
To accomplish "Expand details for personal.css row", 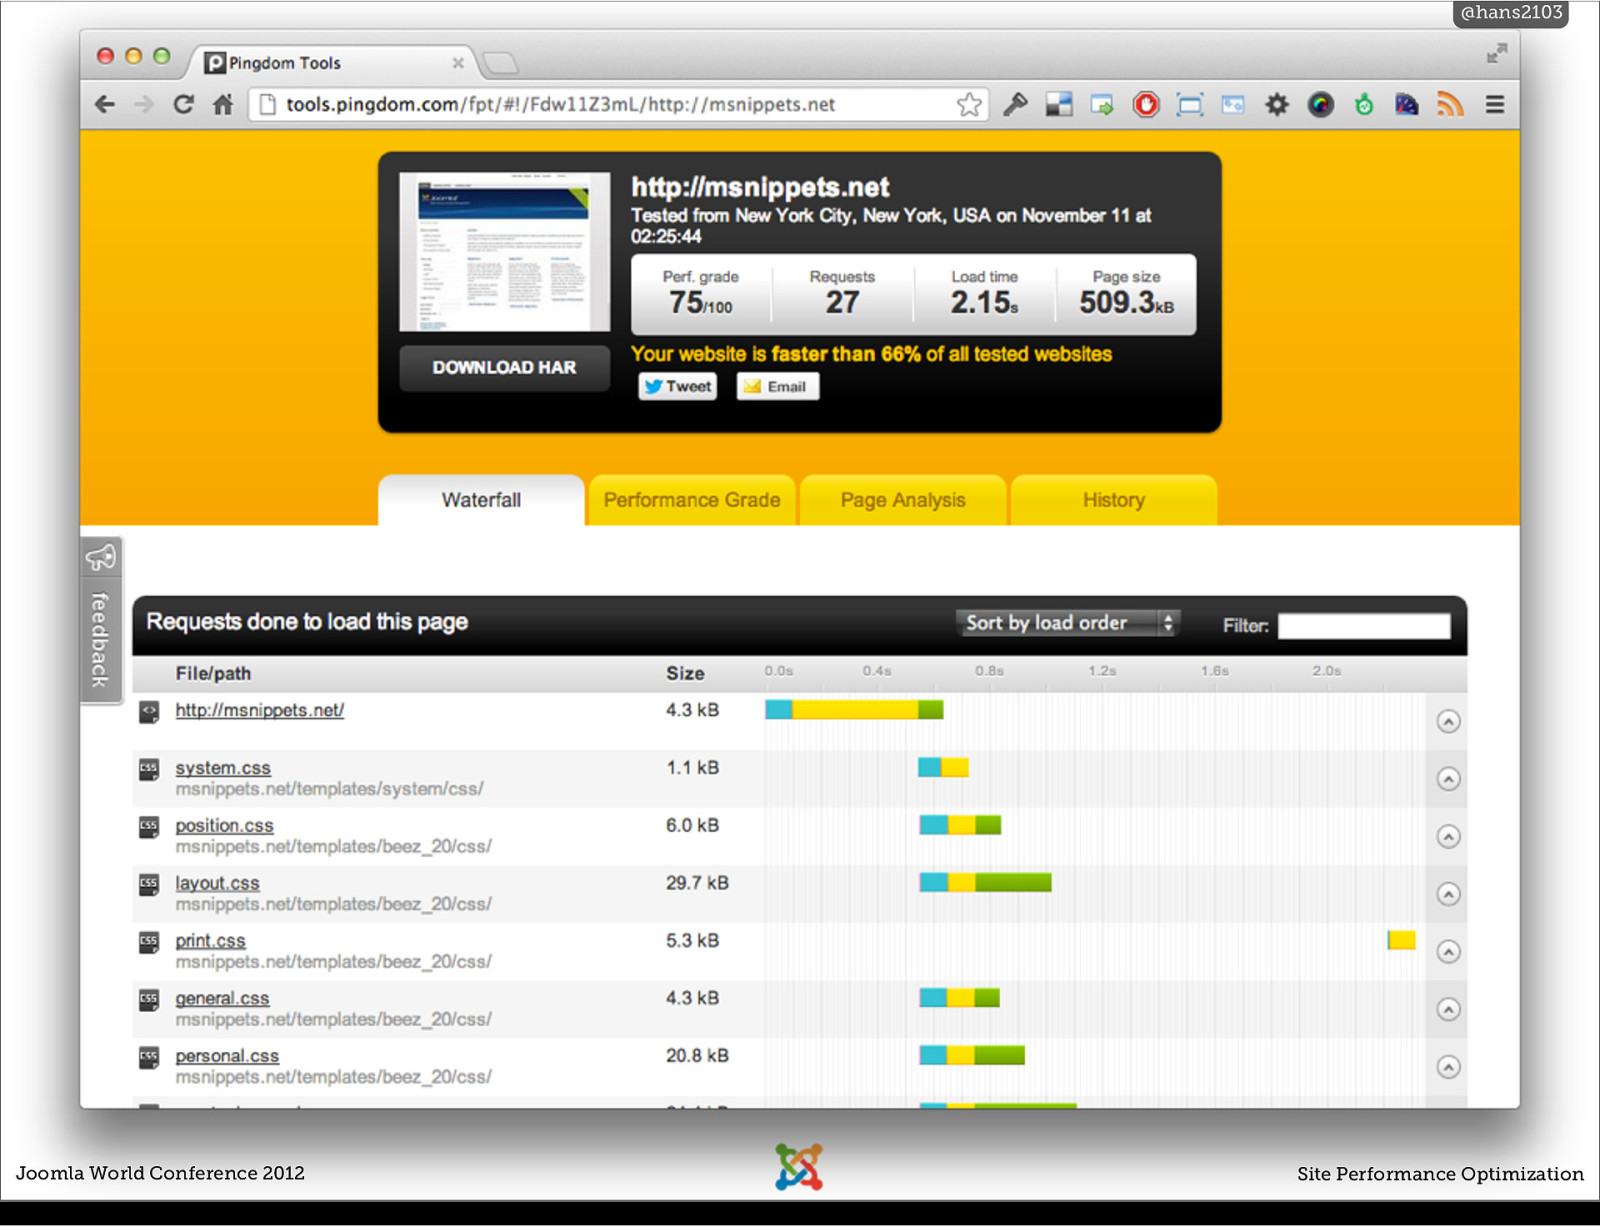I will coord(1448,1067).
